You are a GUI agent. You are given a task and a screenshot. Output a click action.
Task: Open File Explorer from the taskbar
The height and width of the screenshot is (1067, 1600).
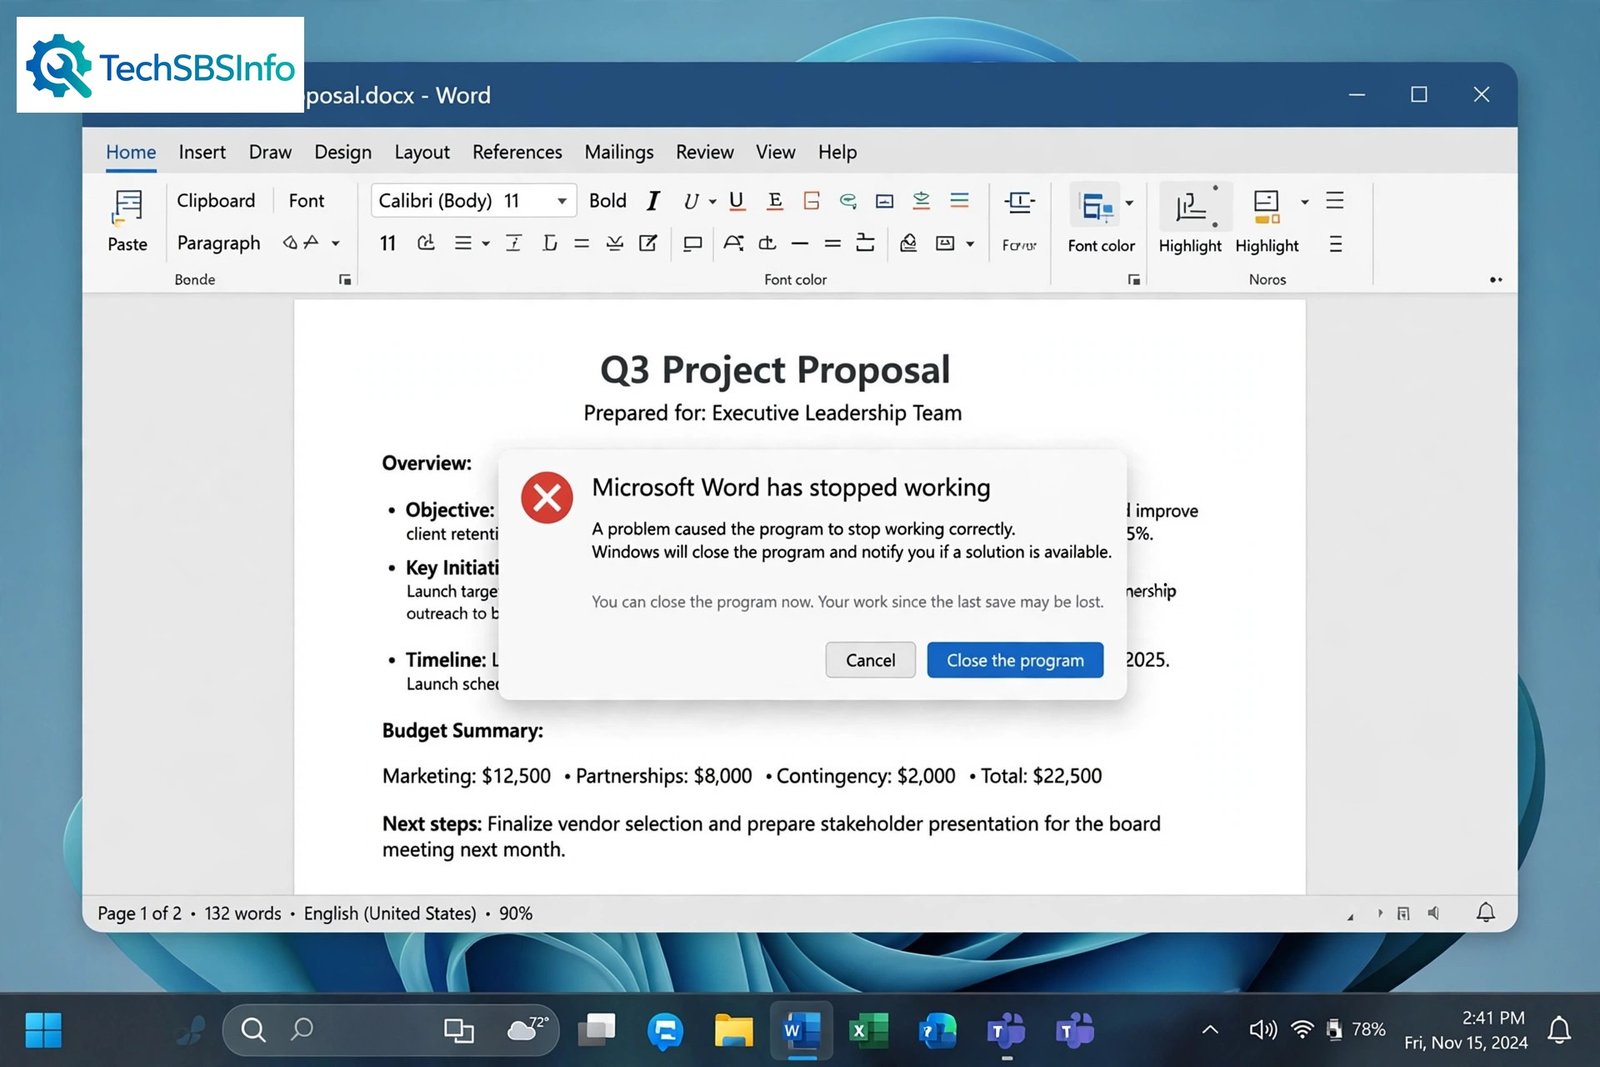733,1030
